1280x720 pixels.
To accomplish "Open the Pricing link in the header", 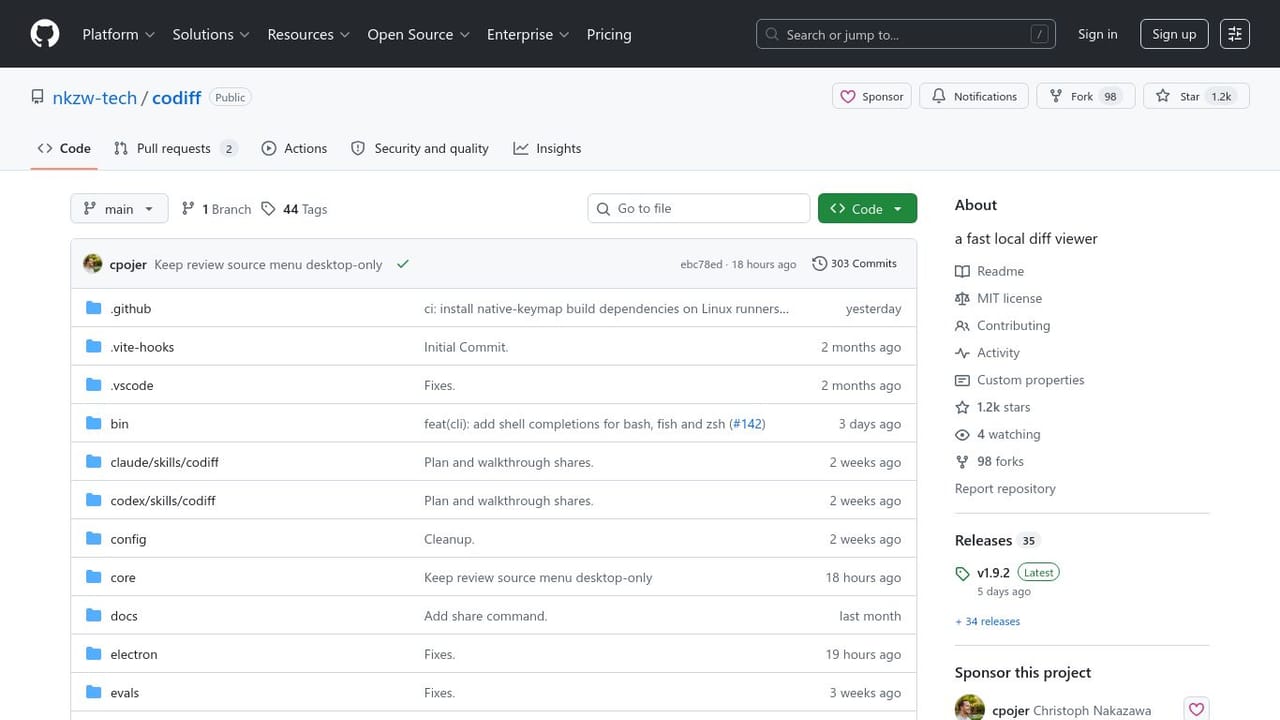I will (609, 34).
